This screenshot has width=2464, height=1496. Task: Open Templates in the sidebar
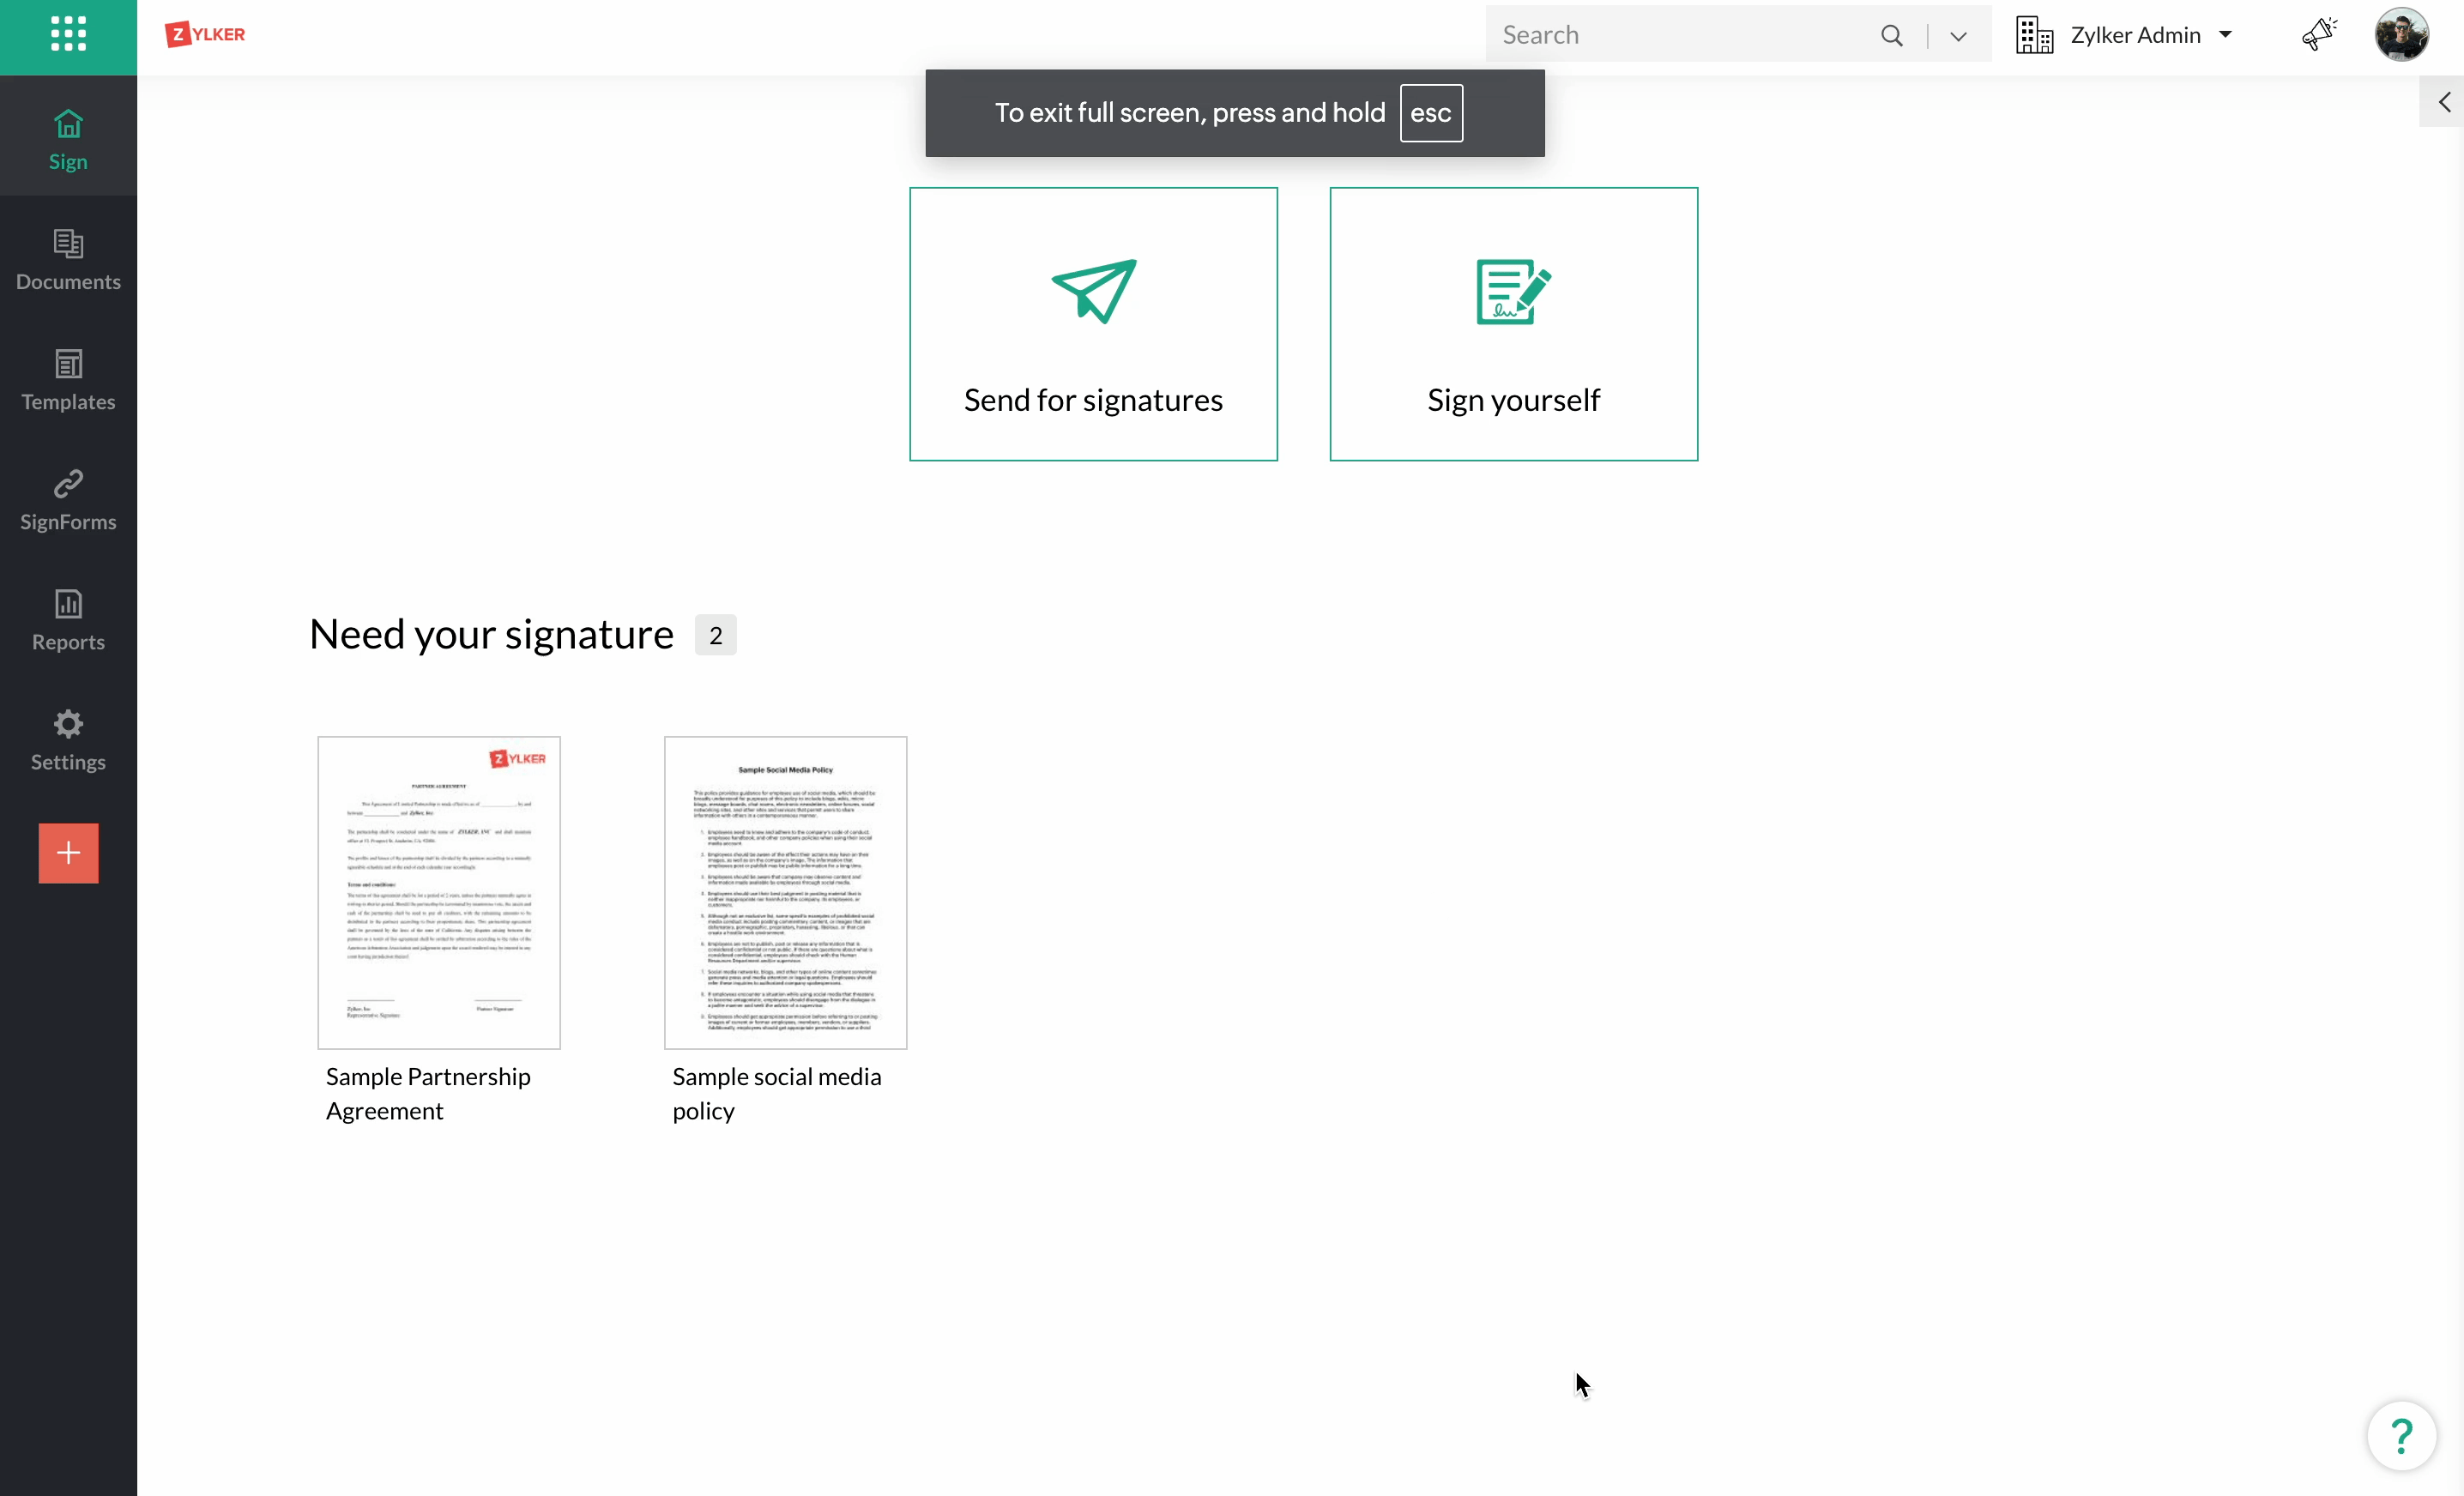pyautogui.click(x=68, y=379)
